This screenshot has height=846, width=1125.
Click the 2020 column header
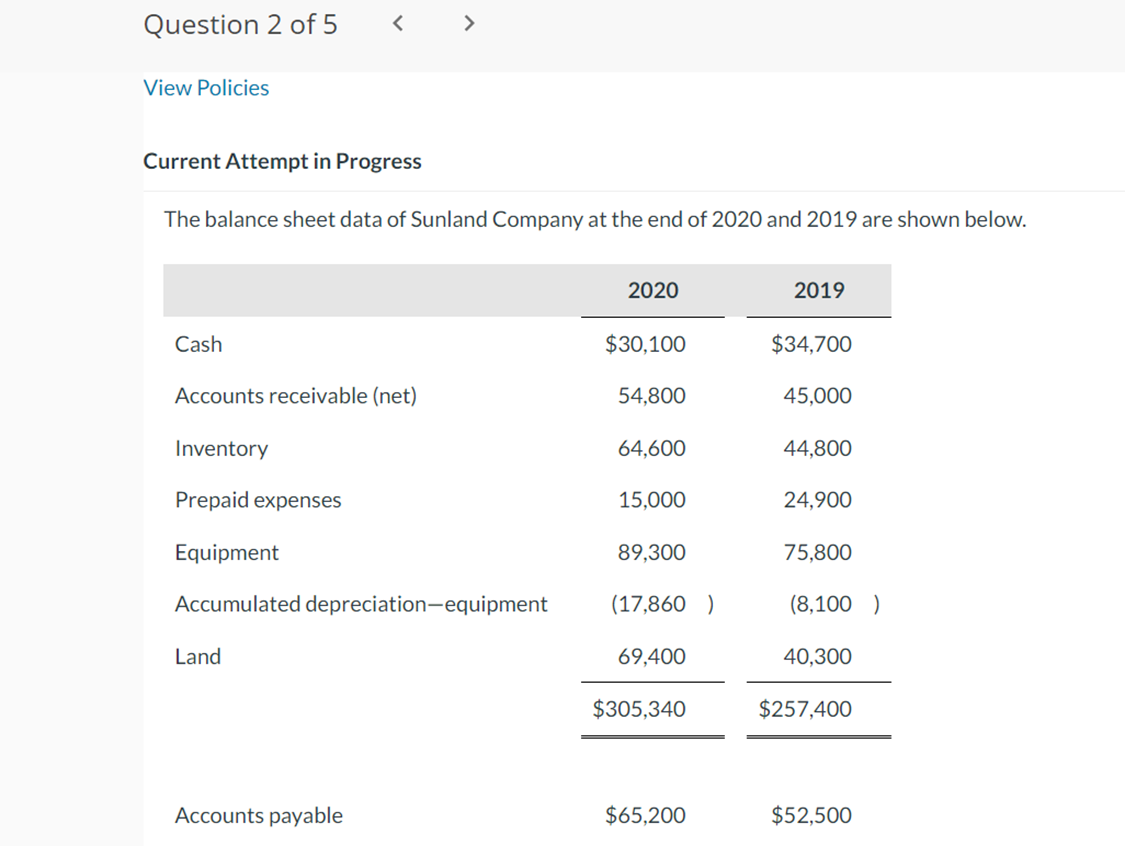click(x=652, y=290)
